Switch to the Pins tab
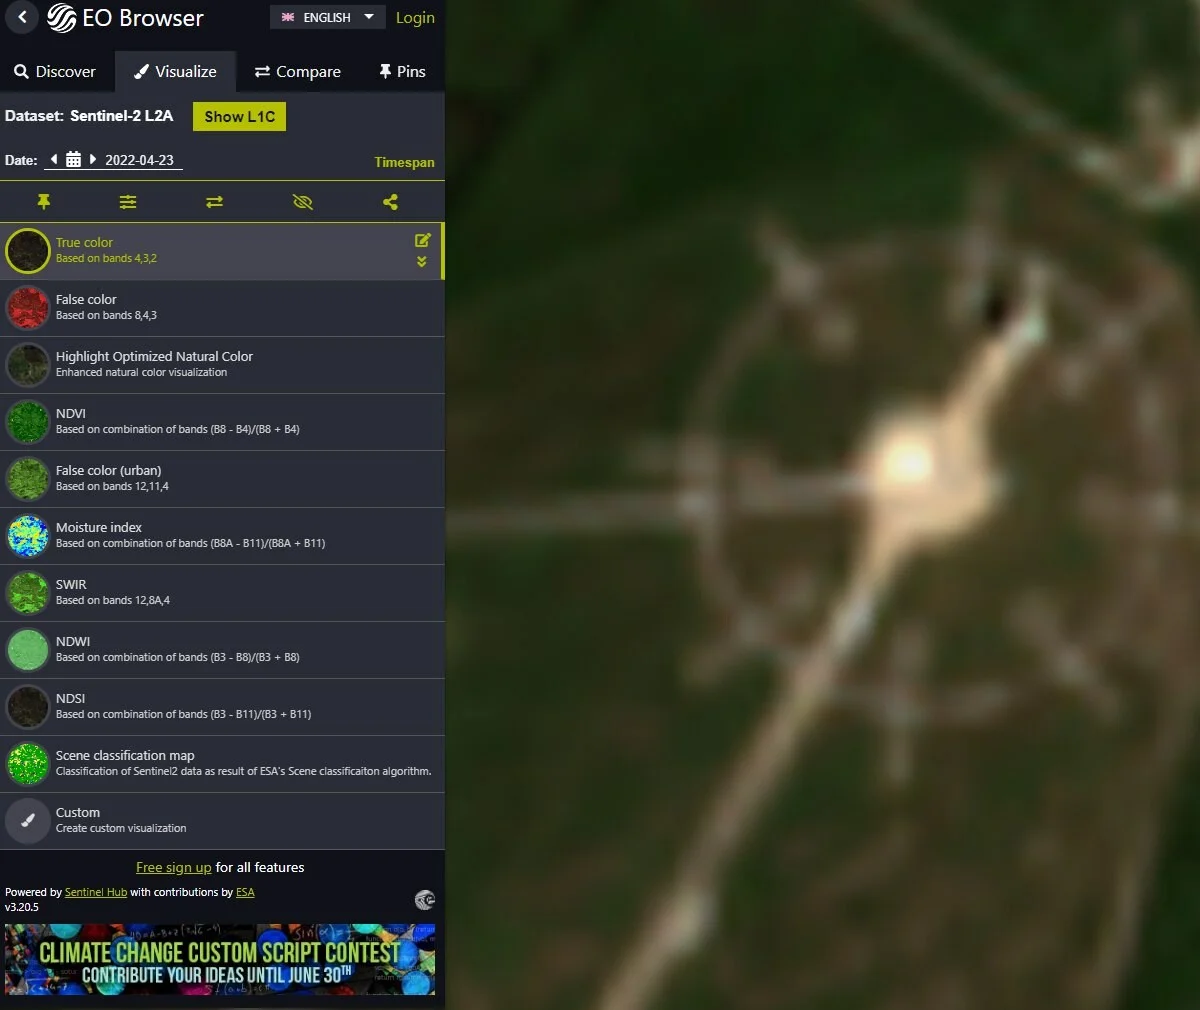The image size is (1200, 1010). pos(402,72)
